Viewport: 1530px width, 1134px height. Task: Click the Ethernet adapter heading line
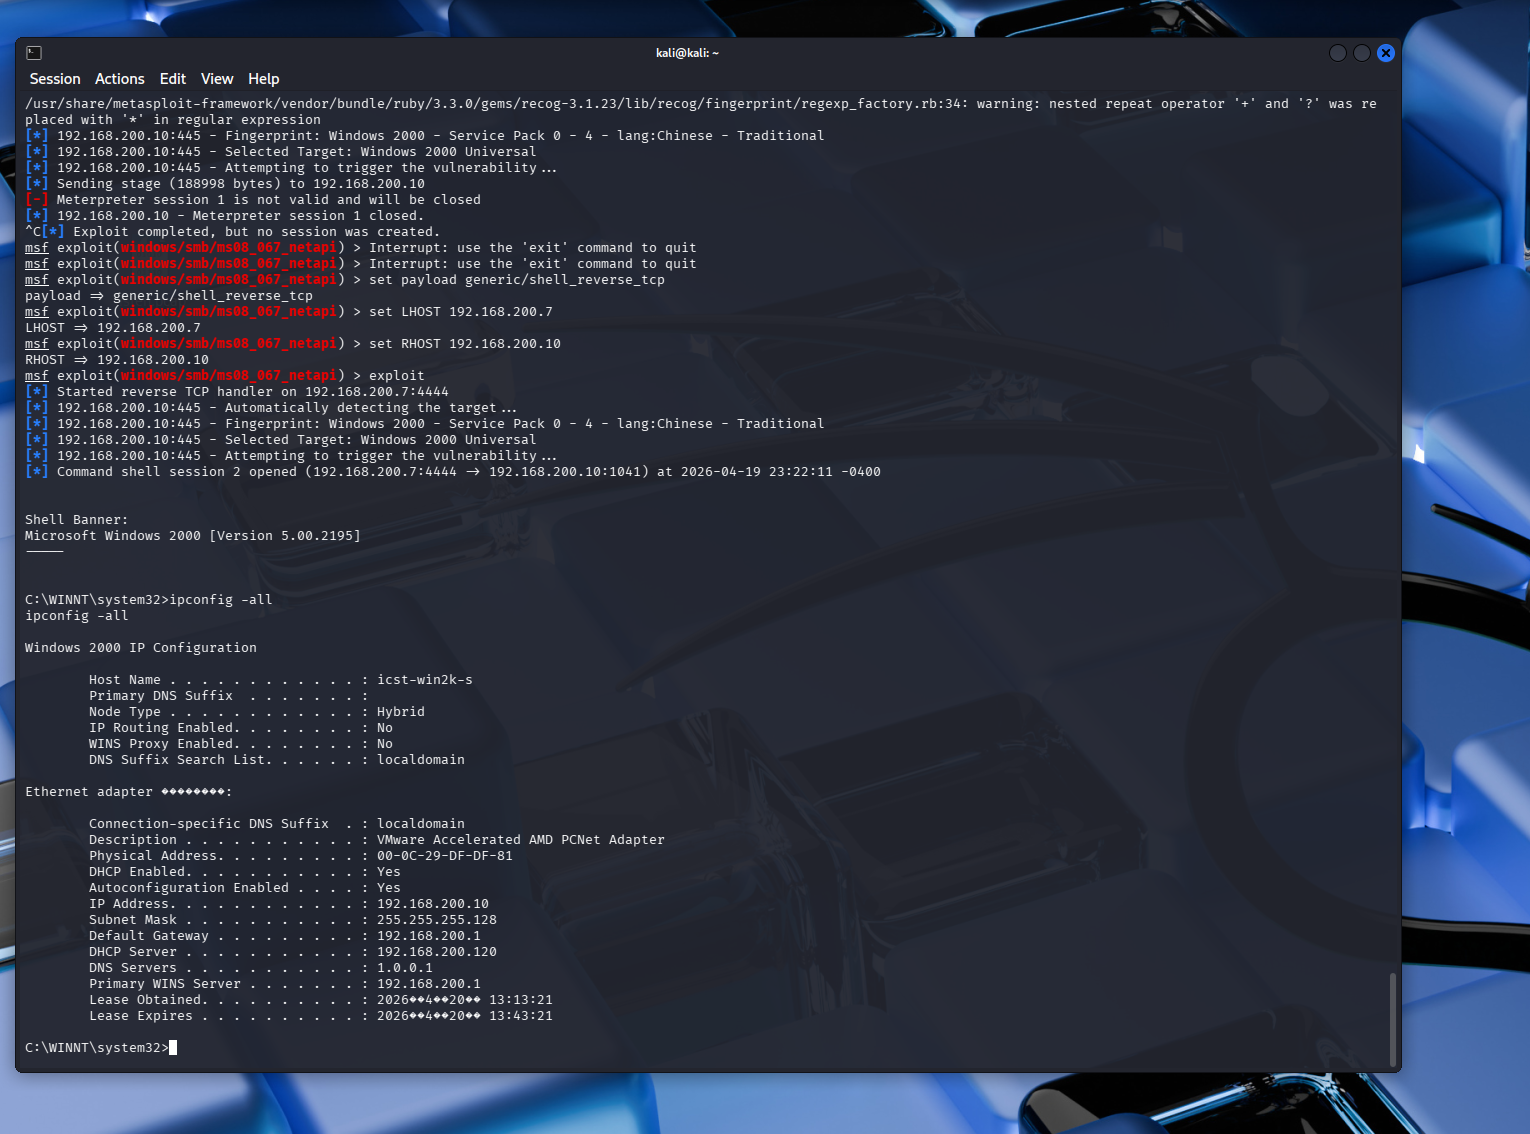[129, 792]
